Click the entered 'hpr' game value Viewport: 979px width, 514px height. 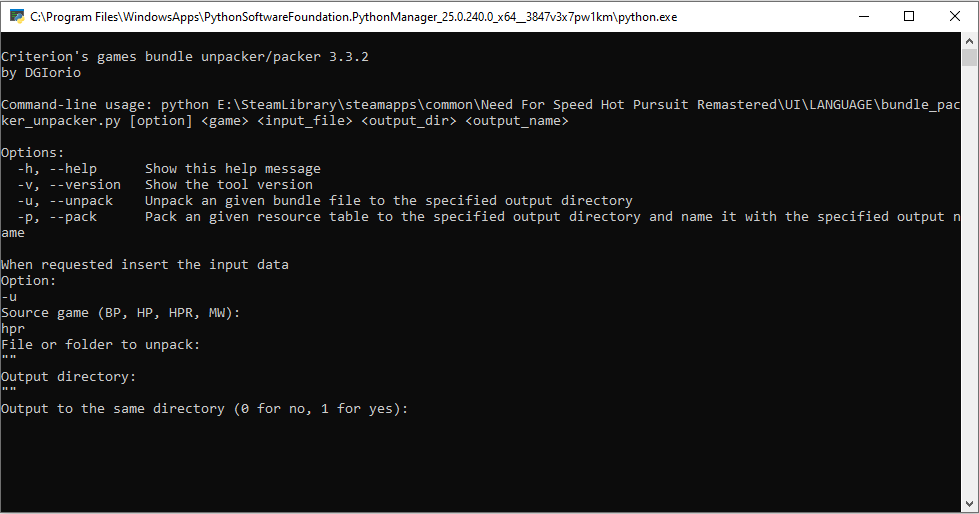[13, 329]
